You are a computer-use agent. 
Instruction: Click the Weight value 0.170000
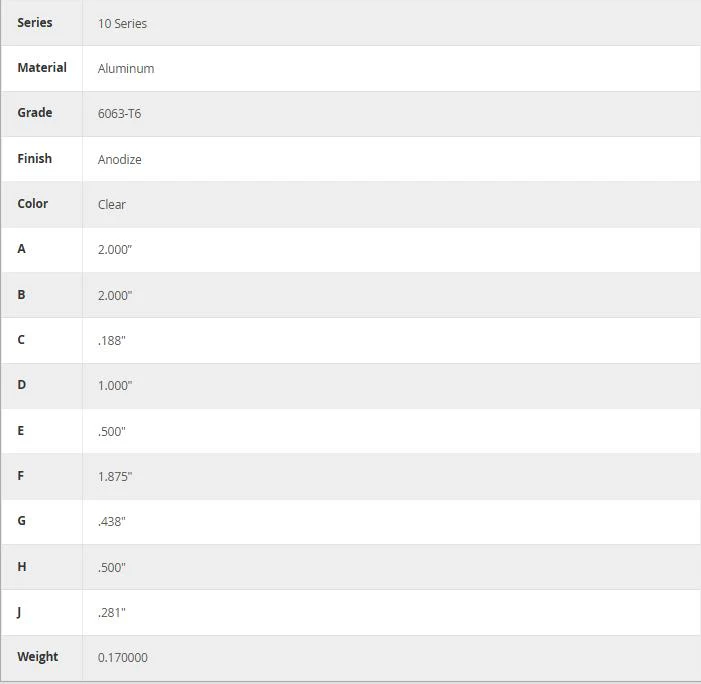click(x=122, y=657)
